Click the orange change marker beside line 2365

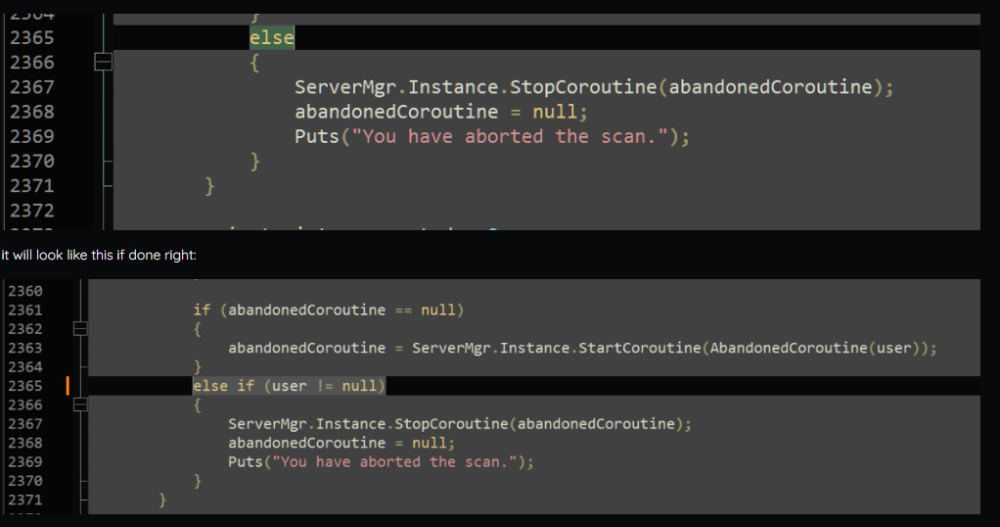68,386
